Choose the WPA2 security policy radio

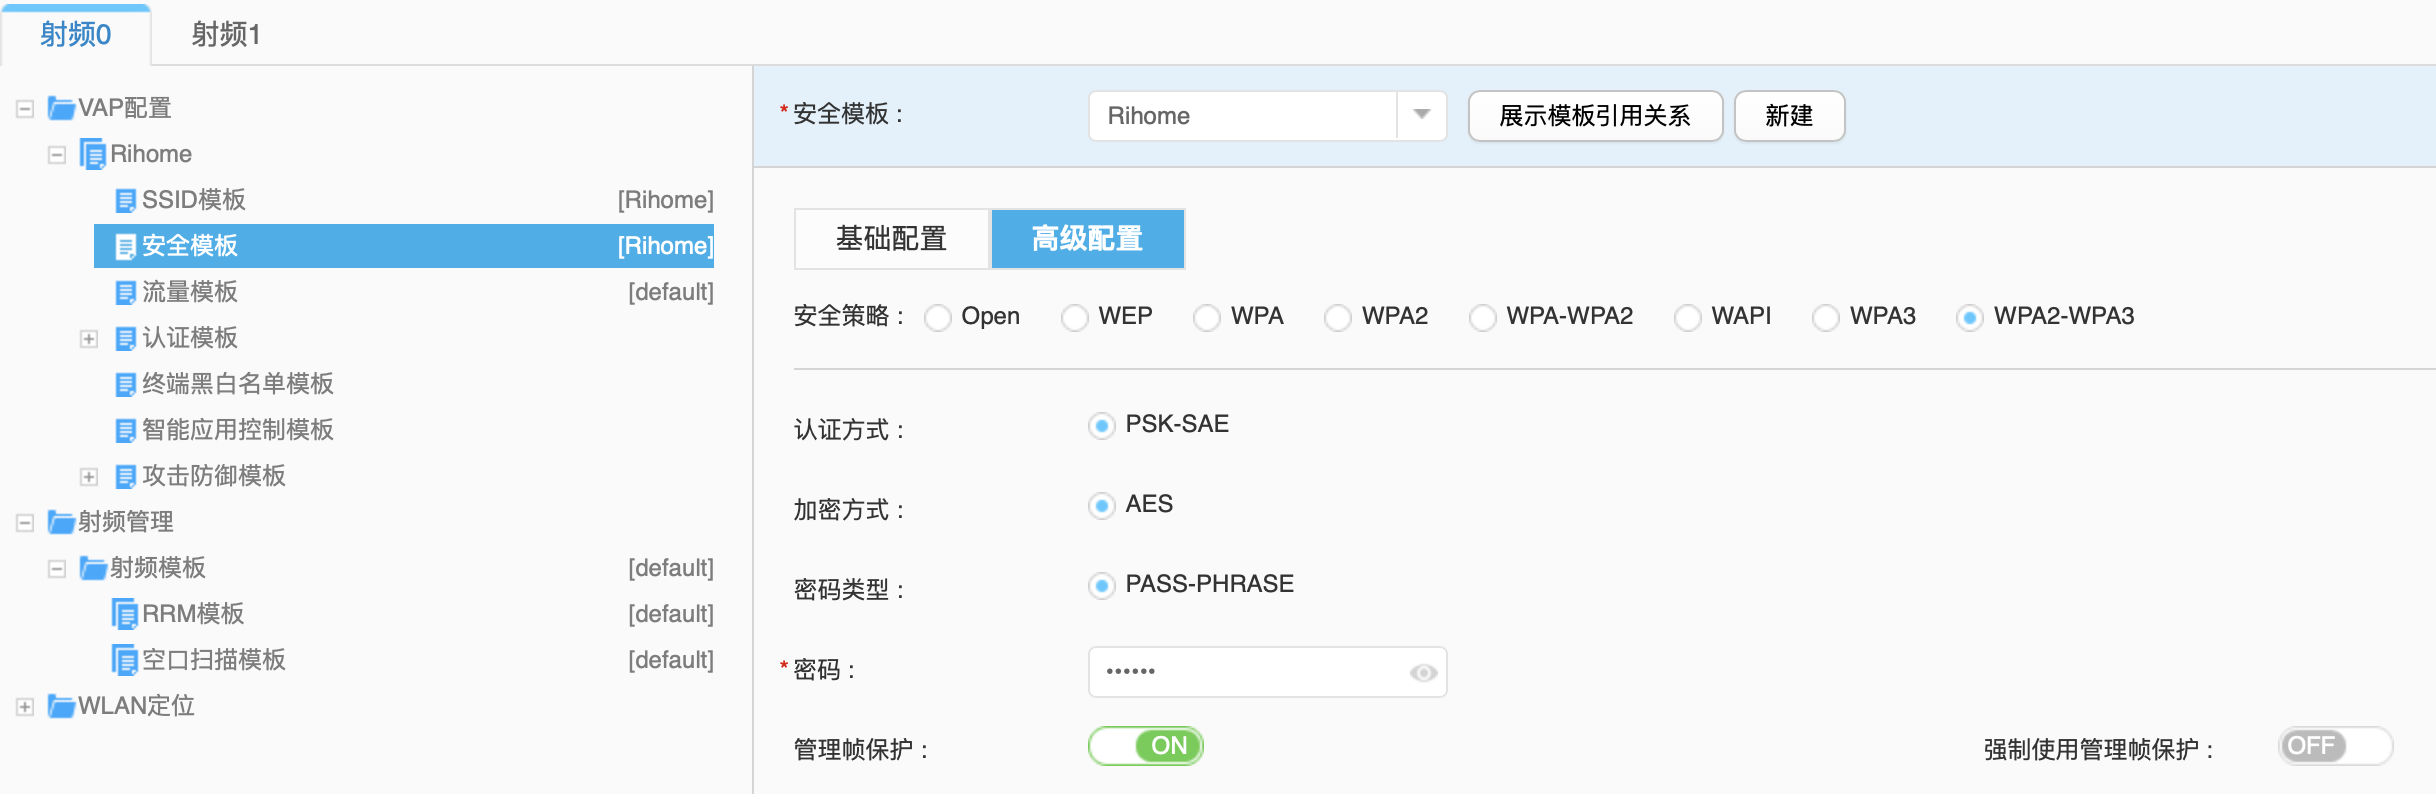click(1338, 318)
